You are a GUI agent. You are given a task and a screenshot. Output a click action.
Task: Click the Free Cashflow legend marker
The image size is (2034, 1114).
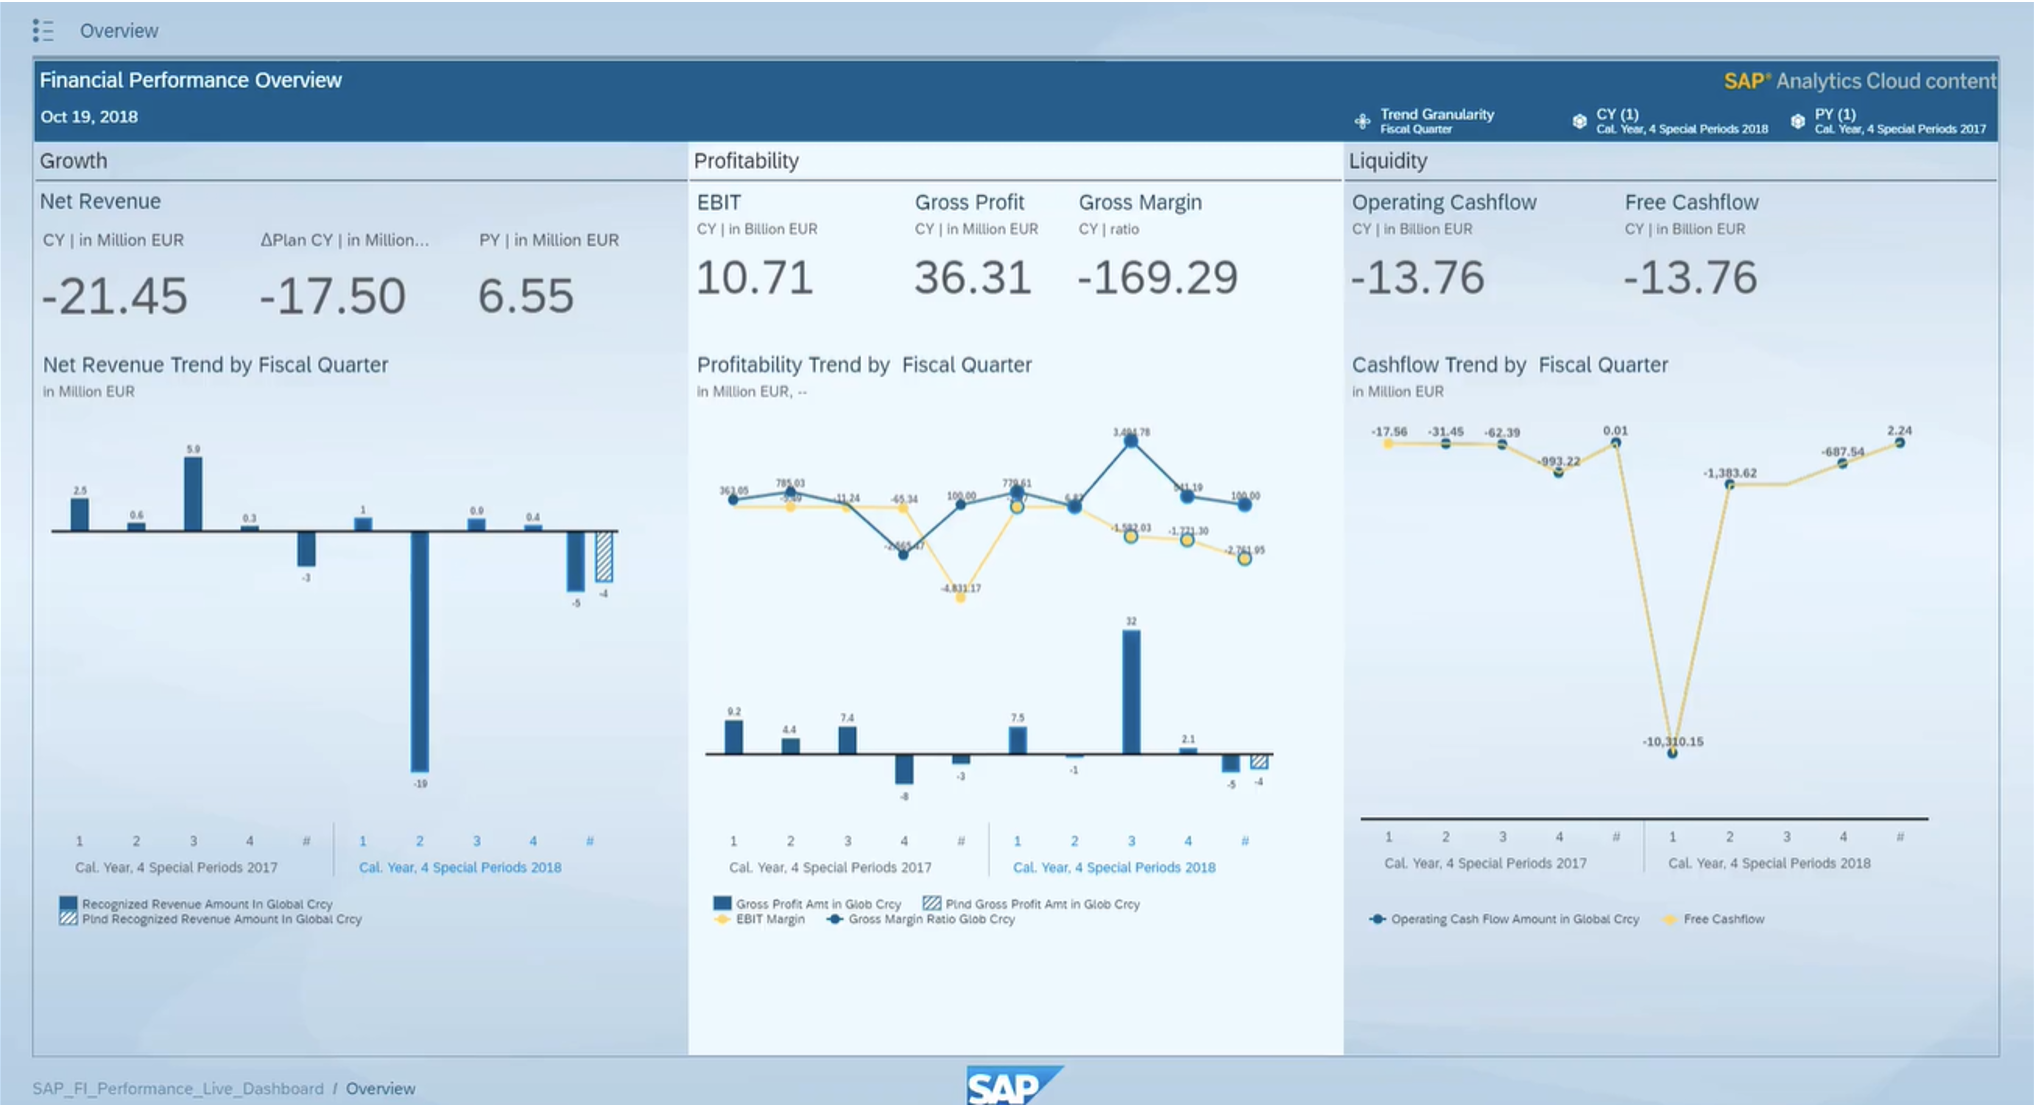[1669, 919]
